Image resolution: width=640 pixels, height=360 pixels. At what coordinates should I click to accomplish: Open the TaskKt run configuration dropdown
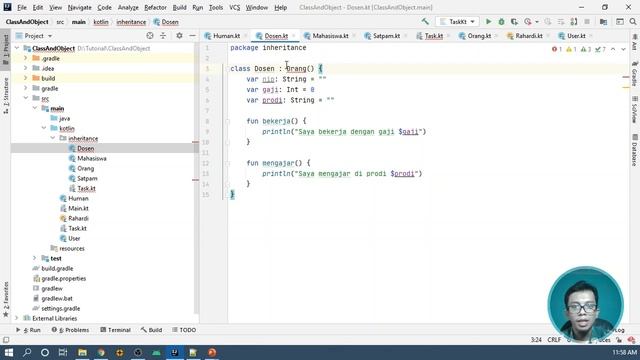pos(457,22)
